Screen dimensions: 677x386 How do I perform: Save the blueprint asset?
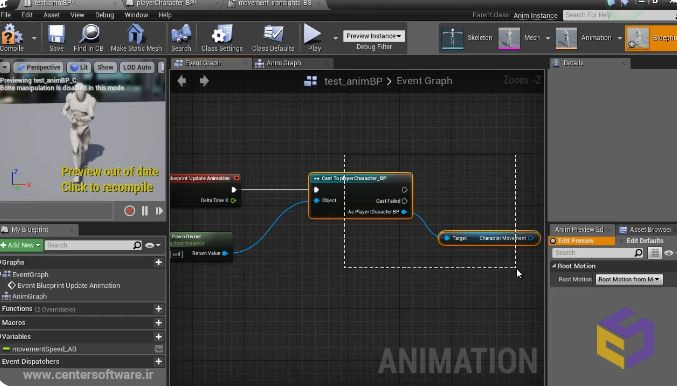[x=56, y=38]
